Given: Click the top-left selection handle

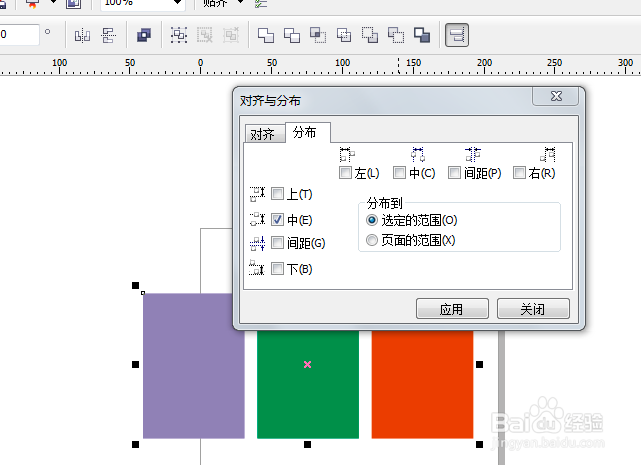Looking at the screenshot, I should click(135, 285).
